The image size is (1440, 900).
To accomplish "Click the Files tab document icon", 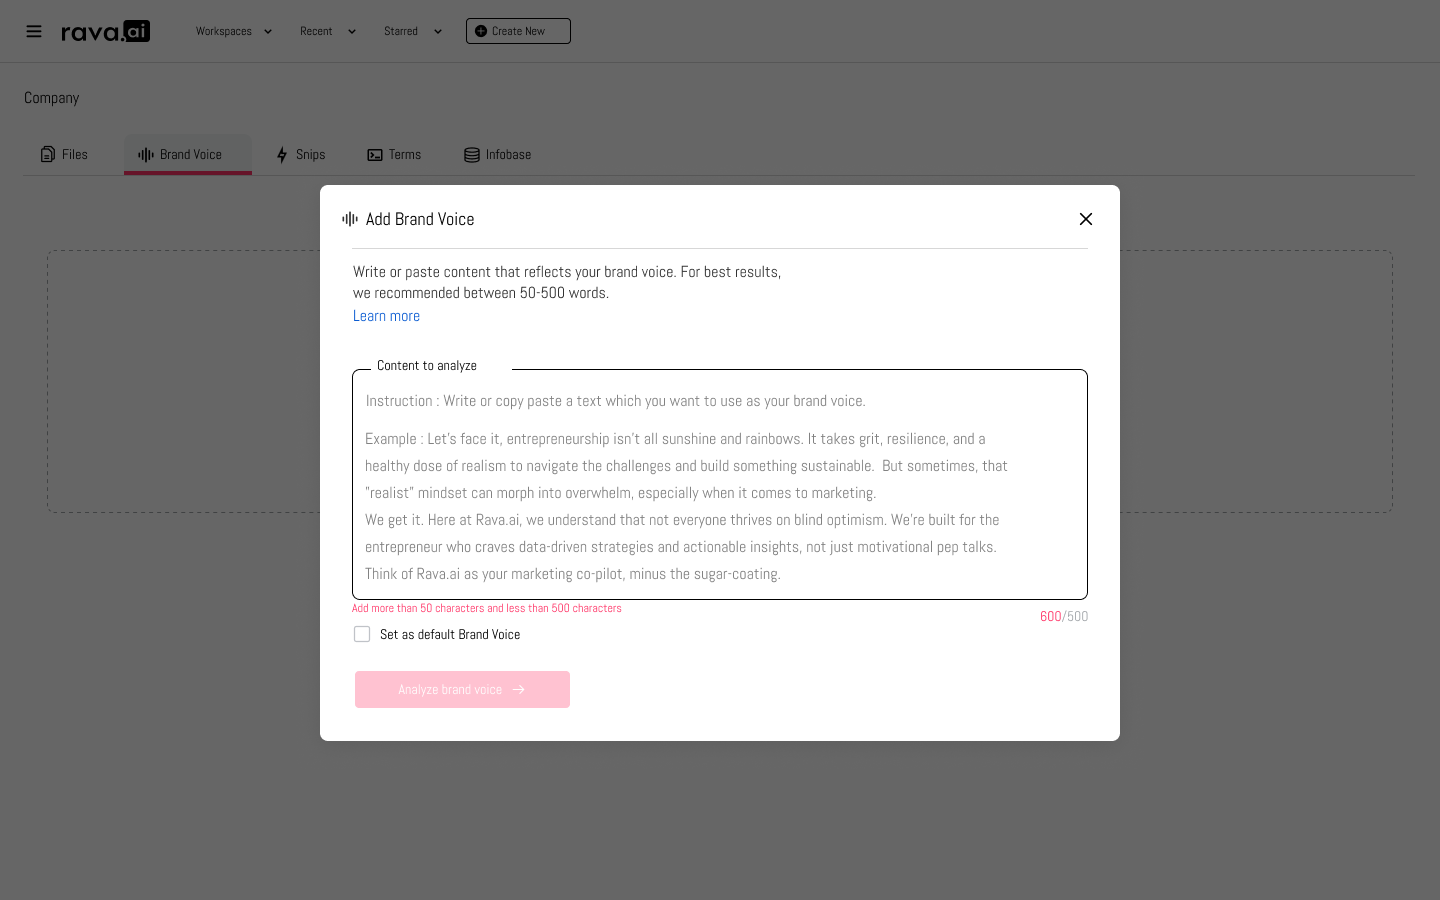I will 48,154.
